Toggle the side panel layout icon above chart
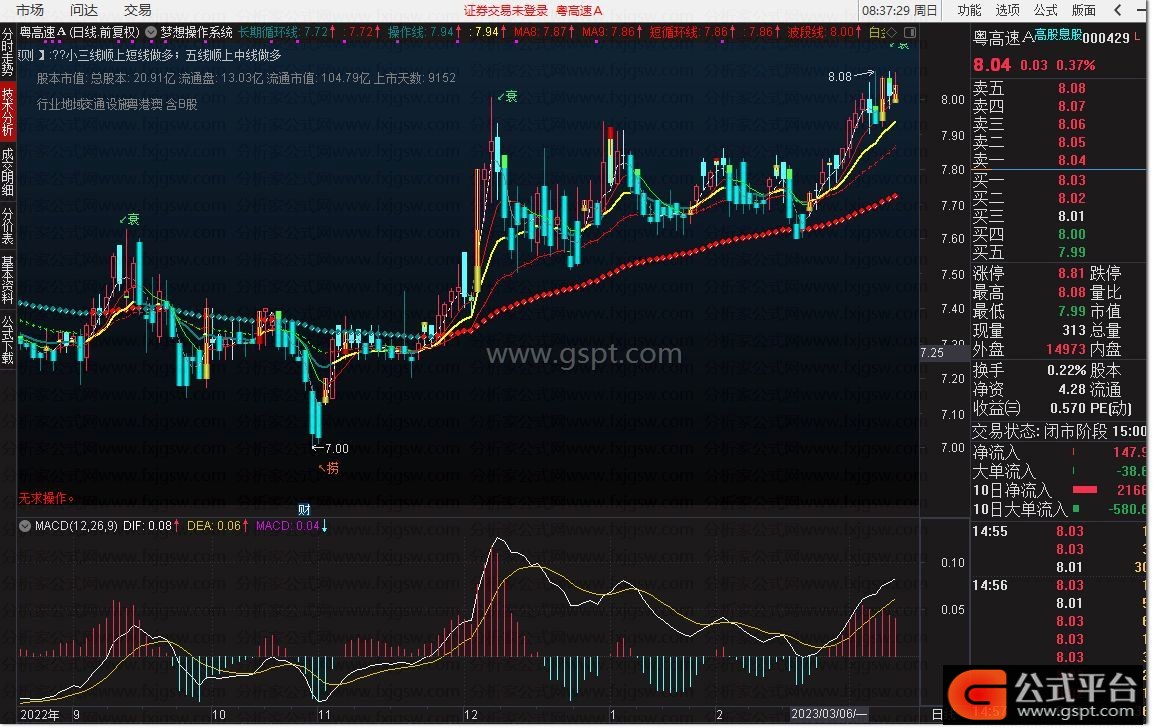The width and height of the screenshot is (1153, 728). tap(910, 32)
